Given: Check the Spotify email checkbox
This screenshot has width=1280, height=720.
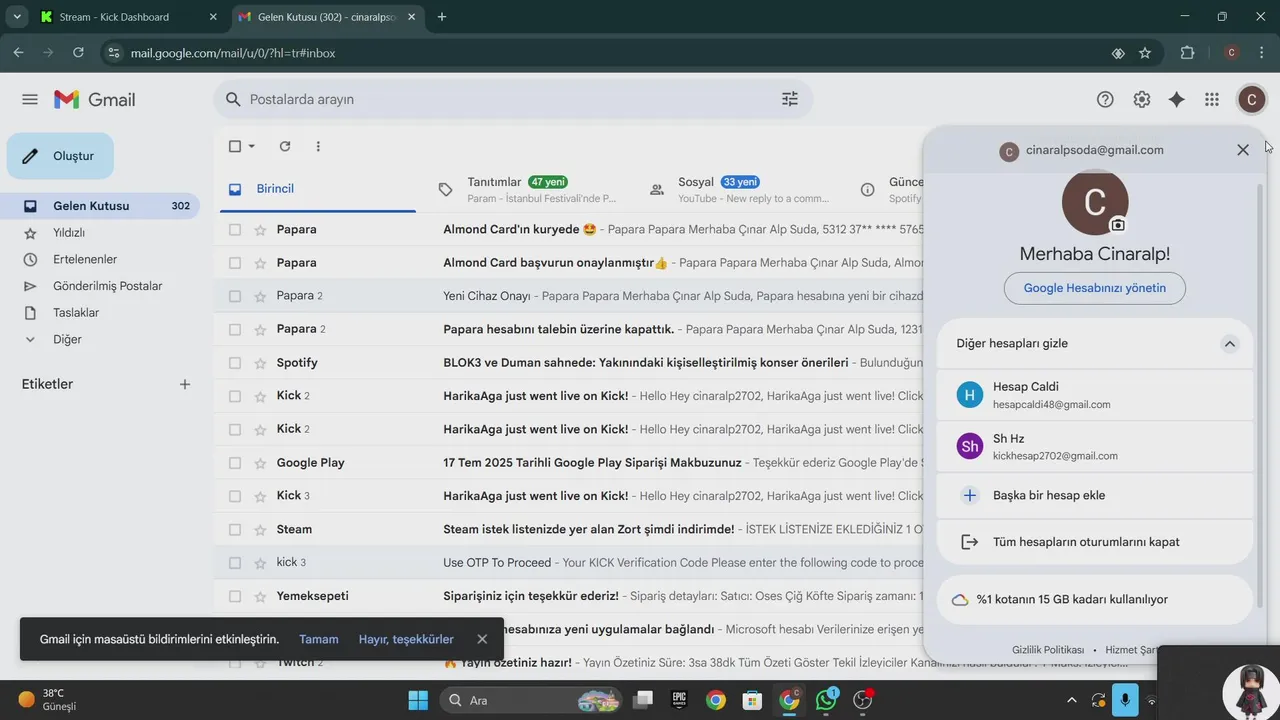Looking at the screenshot, I should (235, 362).
